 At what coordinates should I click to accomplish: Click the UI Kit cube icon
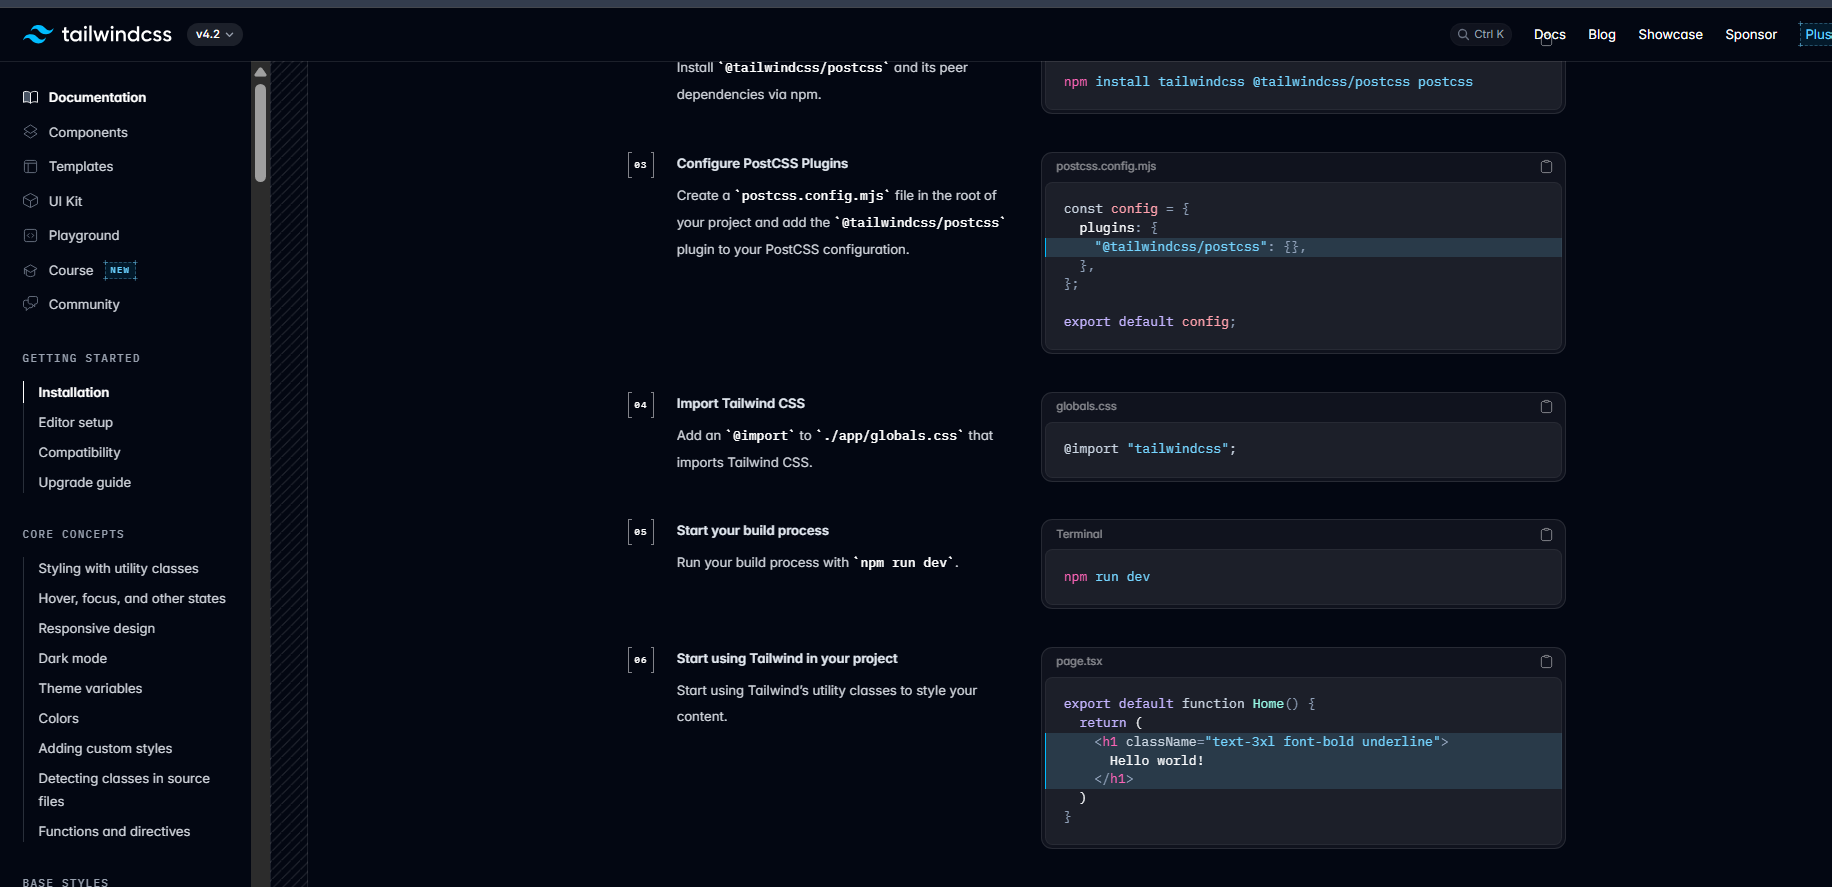(31, 201)
